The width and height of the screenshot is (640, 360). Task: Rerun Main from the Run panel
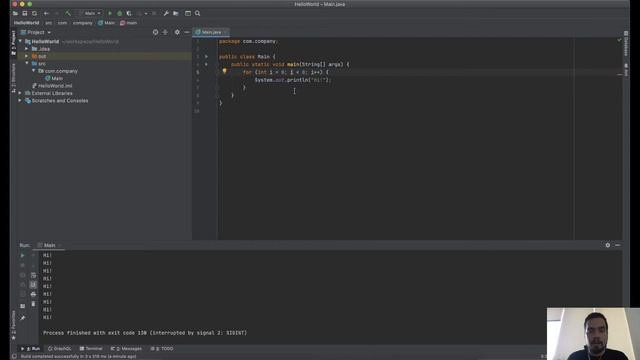click(x=22, y=256)
